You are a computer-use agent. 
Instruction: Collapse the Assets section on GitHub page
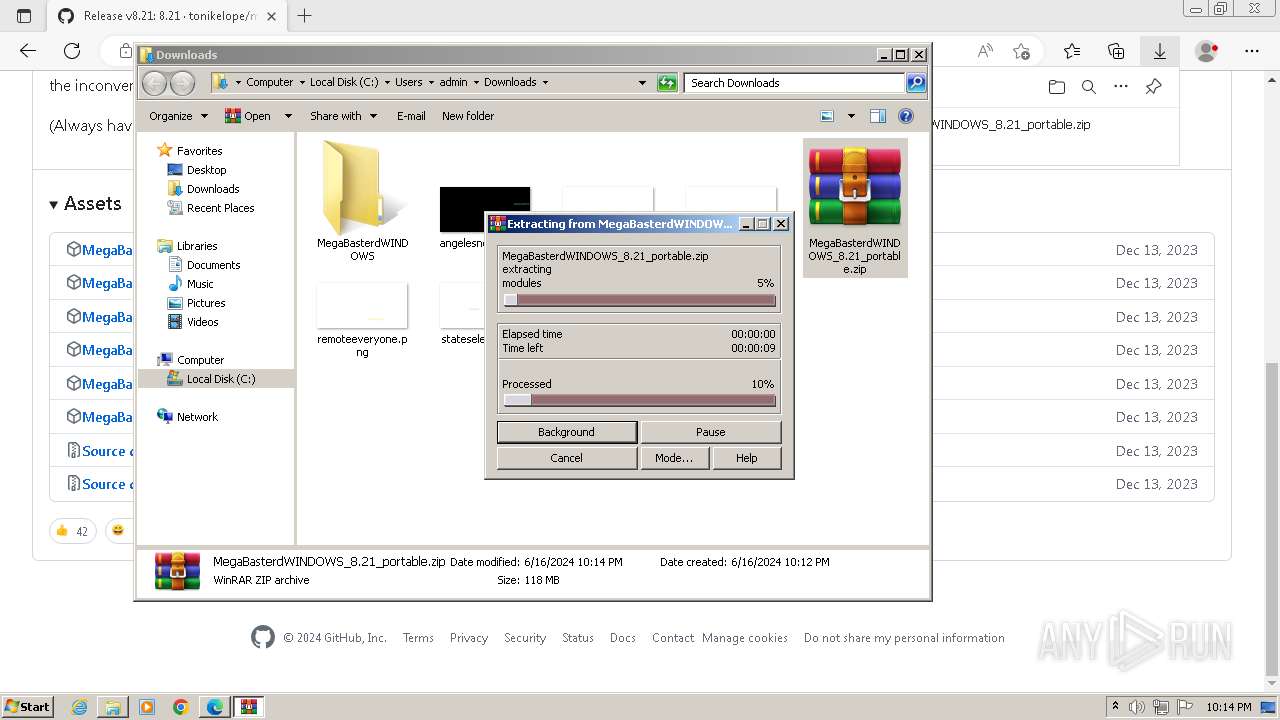pos(85,204)
